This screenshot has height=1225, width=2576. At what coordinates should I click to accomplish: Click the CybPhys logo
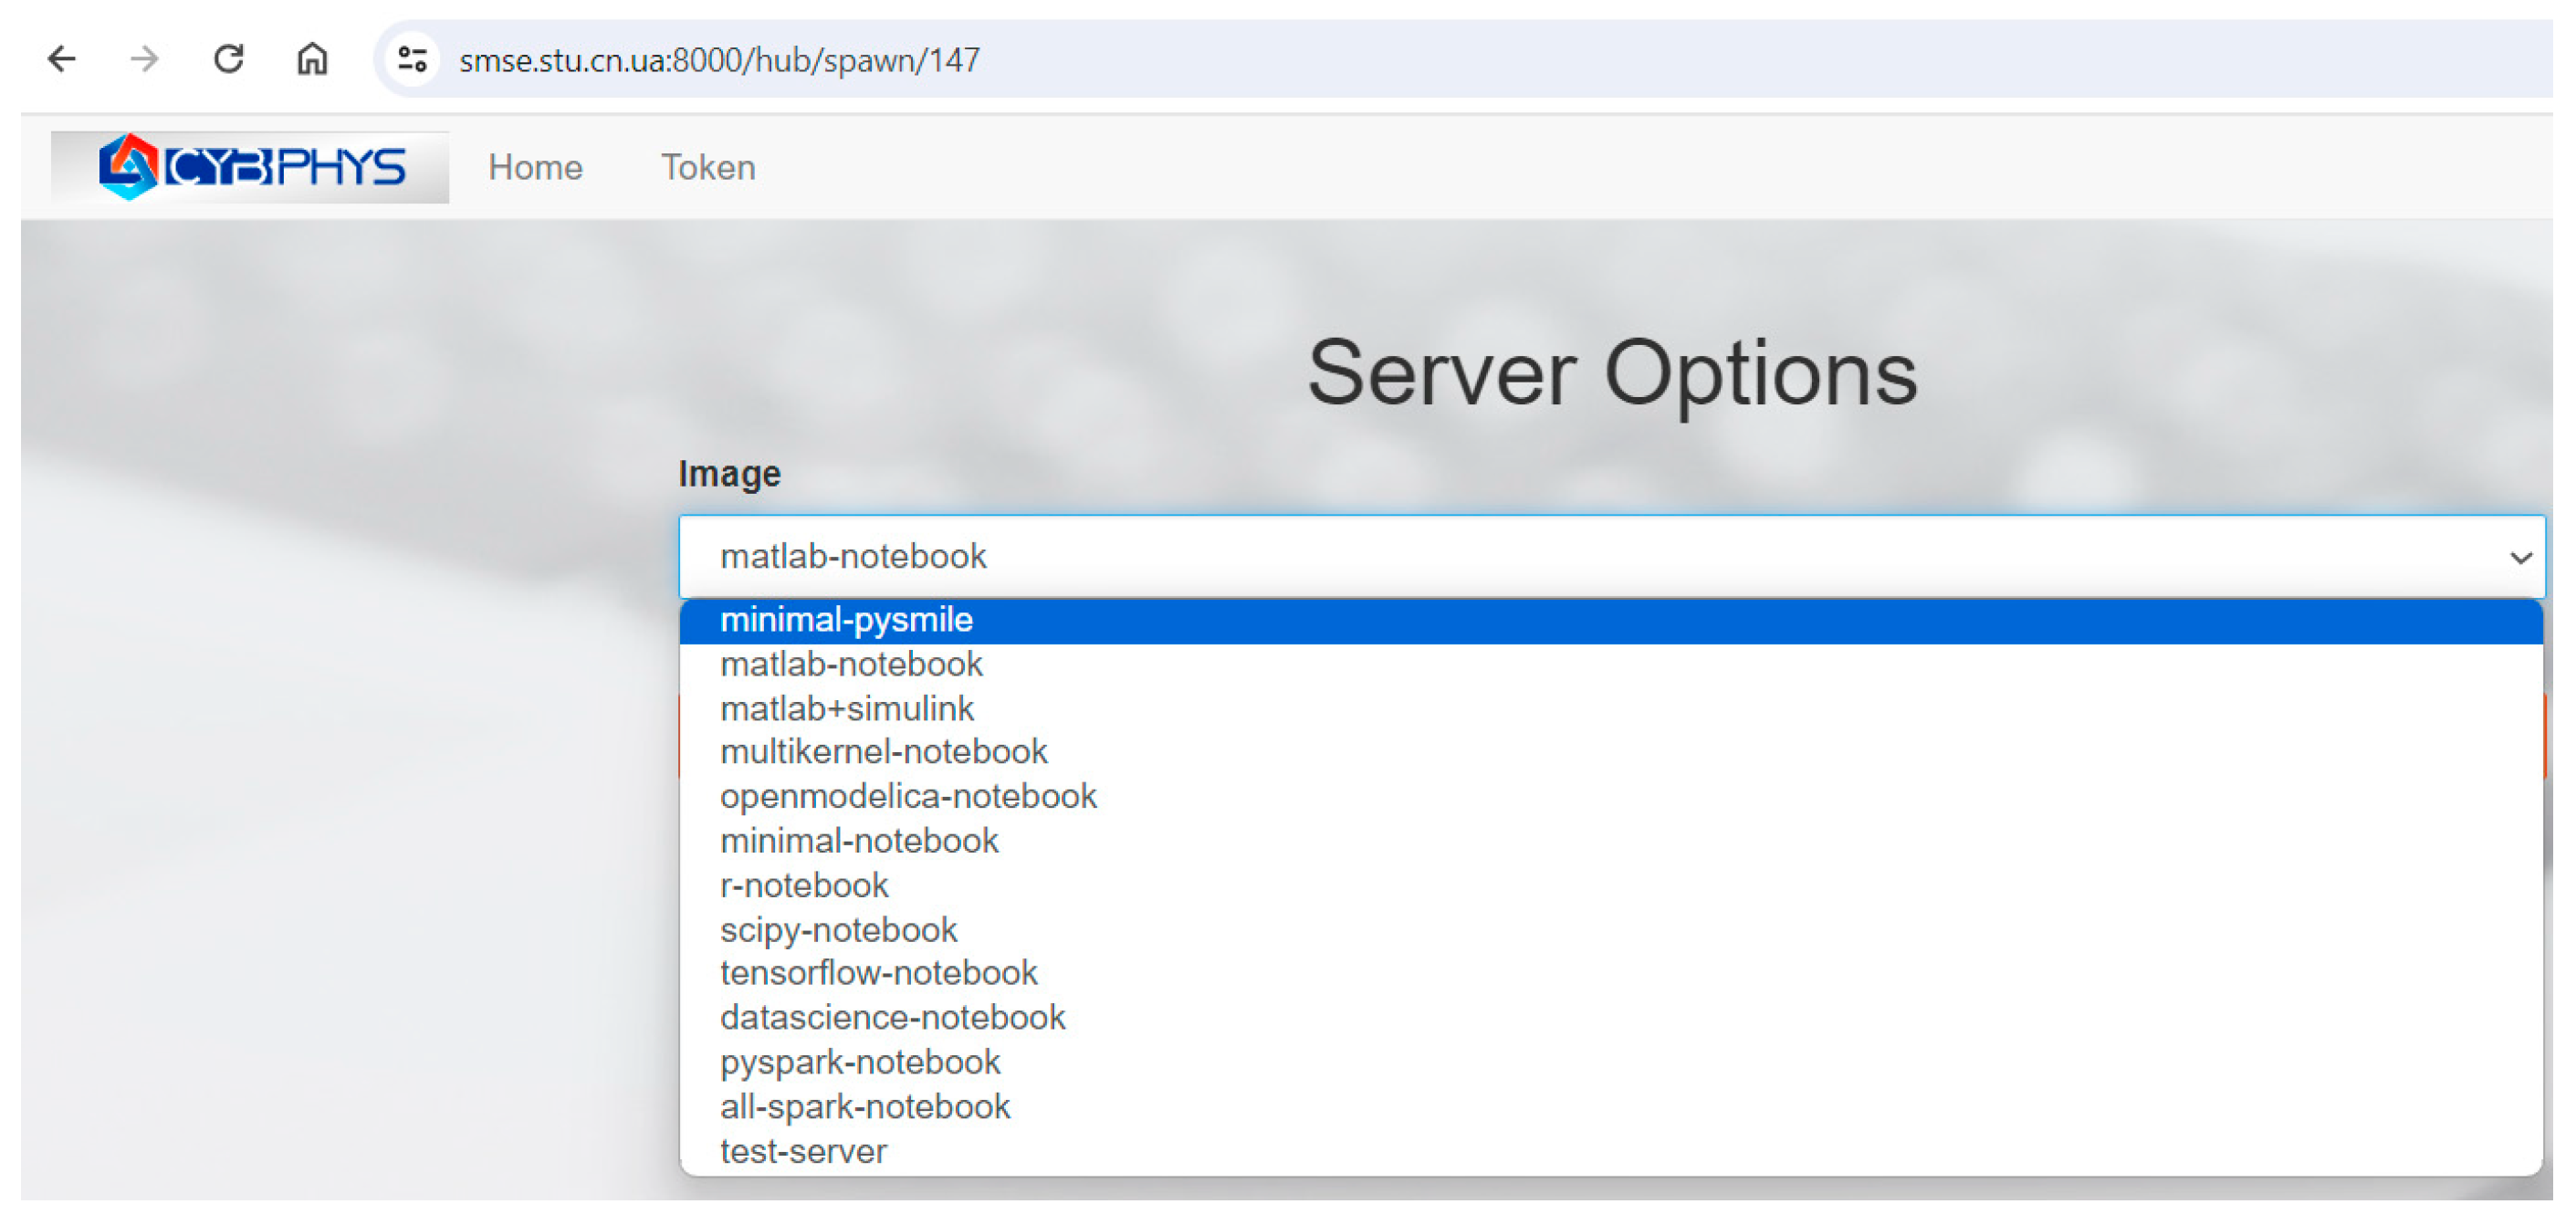pos(250,167)
